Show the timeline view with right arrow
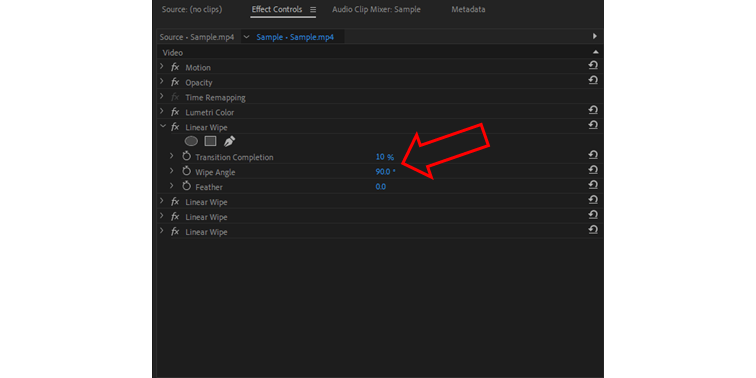 (x=594, y=36)
